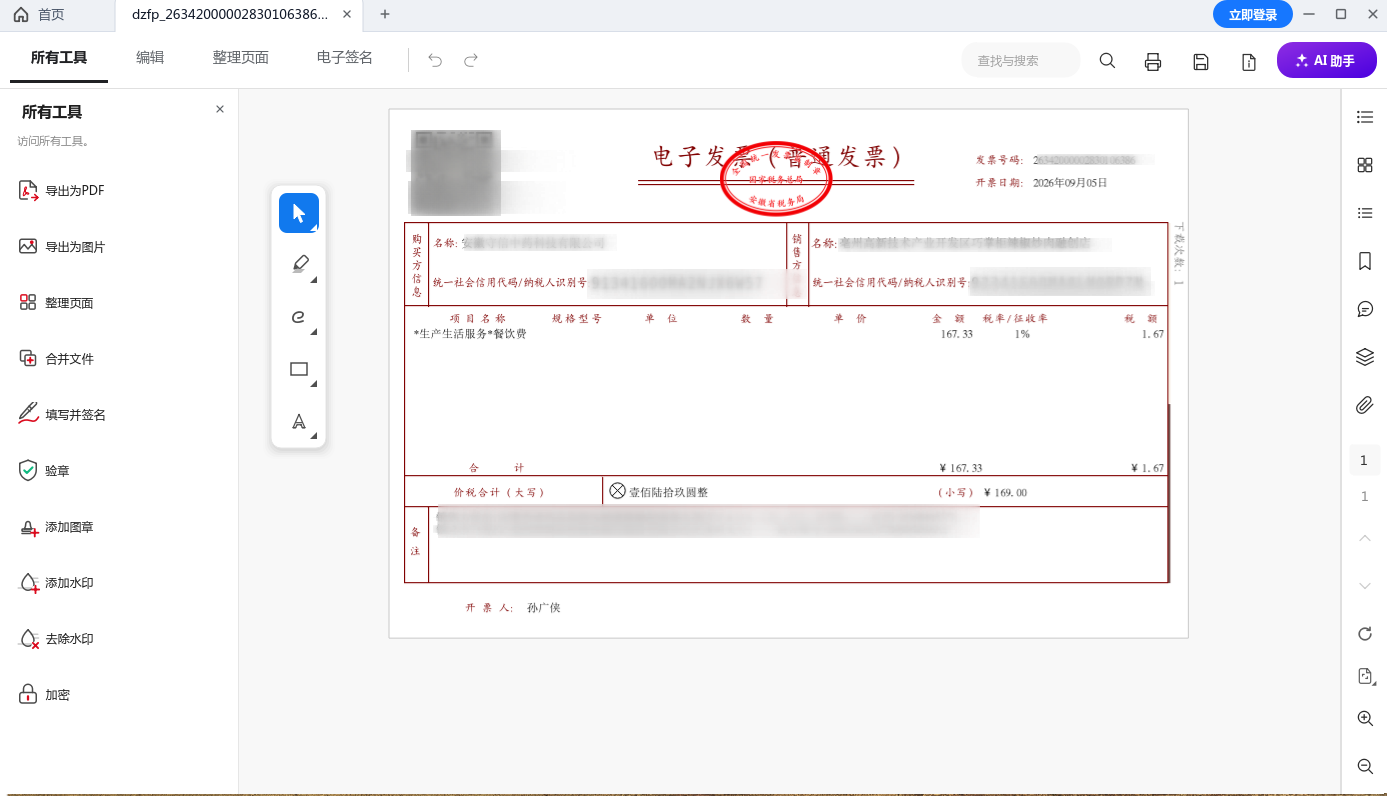Image resolution: width=1387 pixels, height=796 pixels.
Task: Click the magnifier search icon
Action: click(x=1107, y=60)
